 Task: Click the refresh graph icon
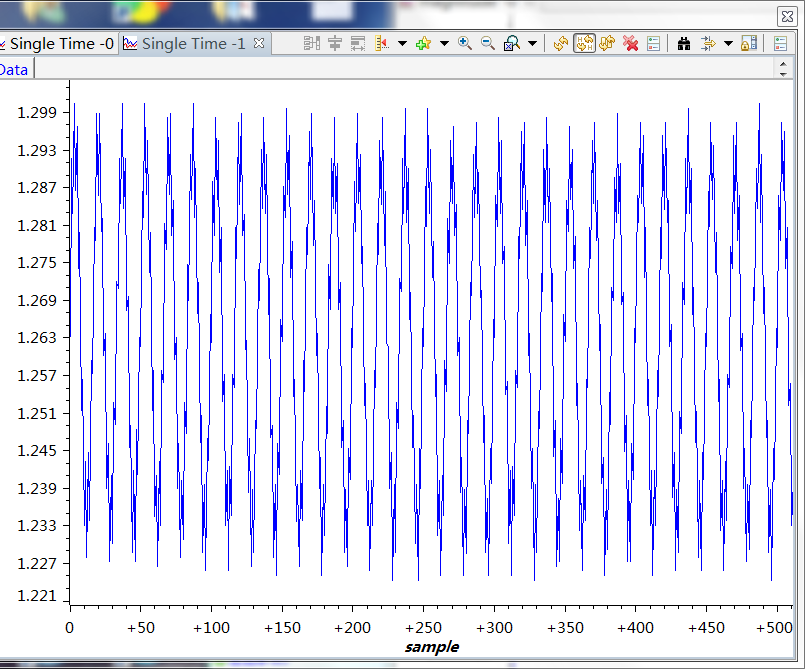point(560,43)
